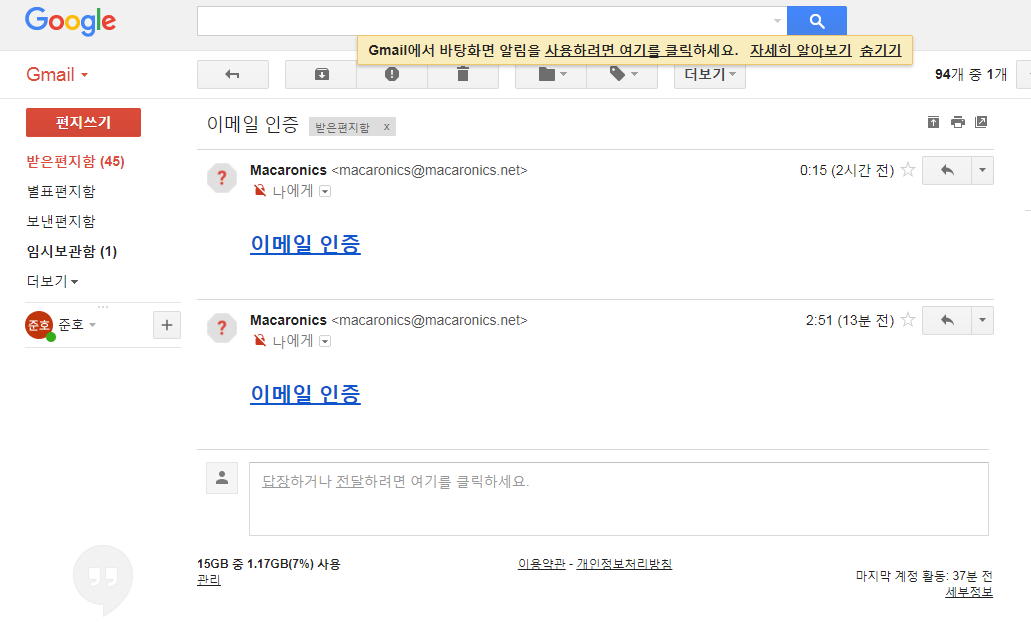Reply to the 2:51 message
Image resolution: width=1031 pixels, height=622 pixels.
(x=947, y=320)
